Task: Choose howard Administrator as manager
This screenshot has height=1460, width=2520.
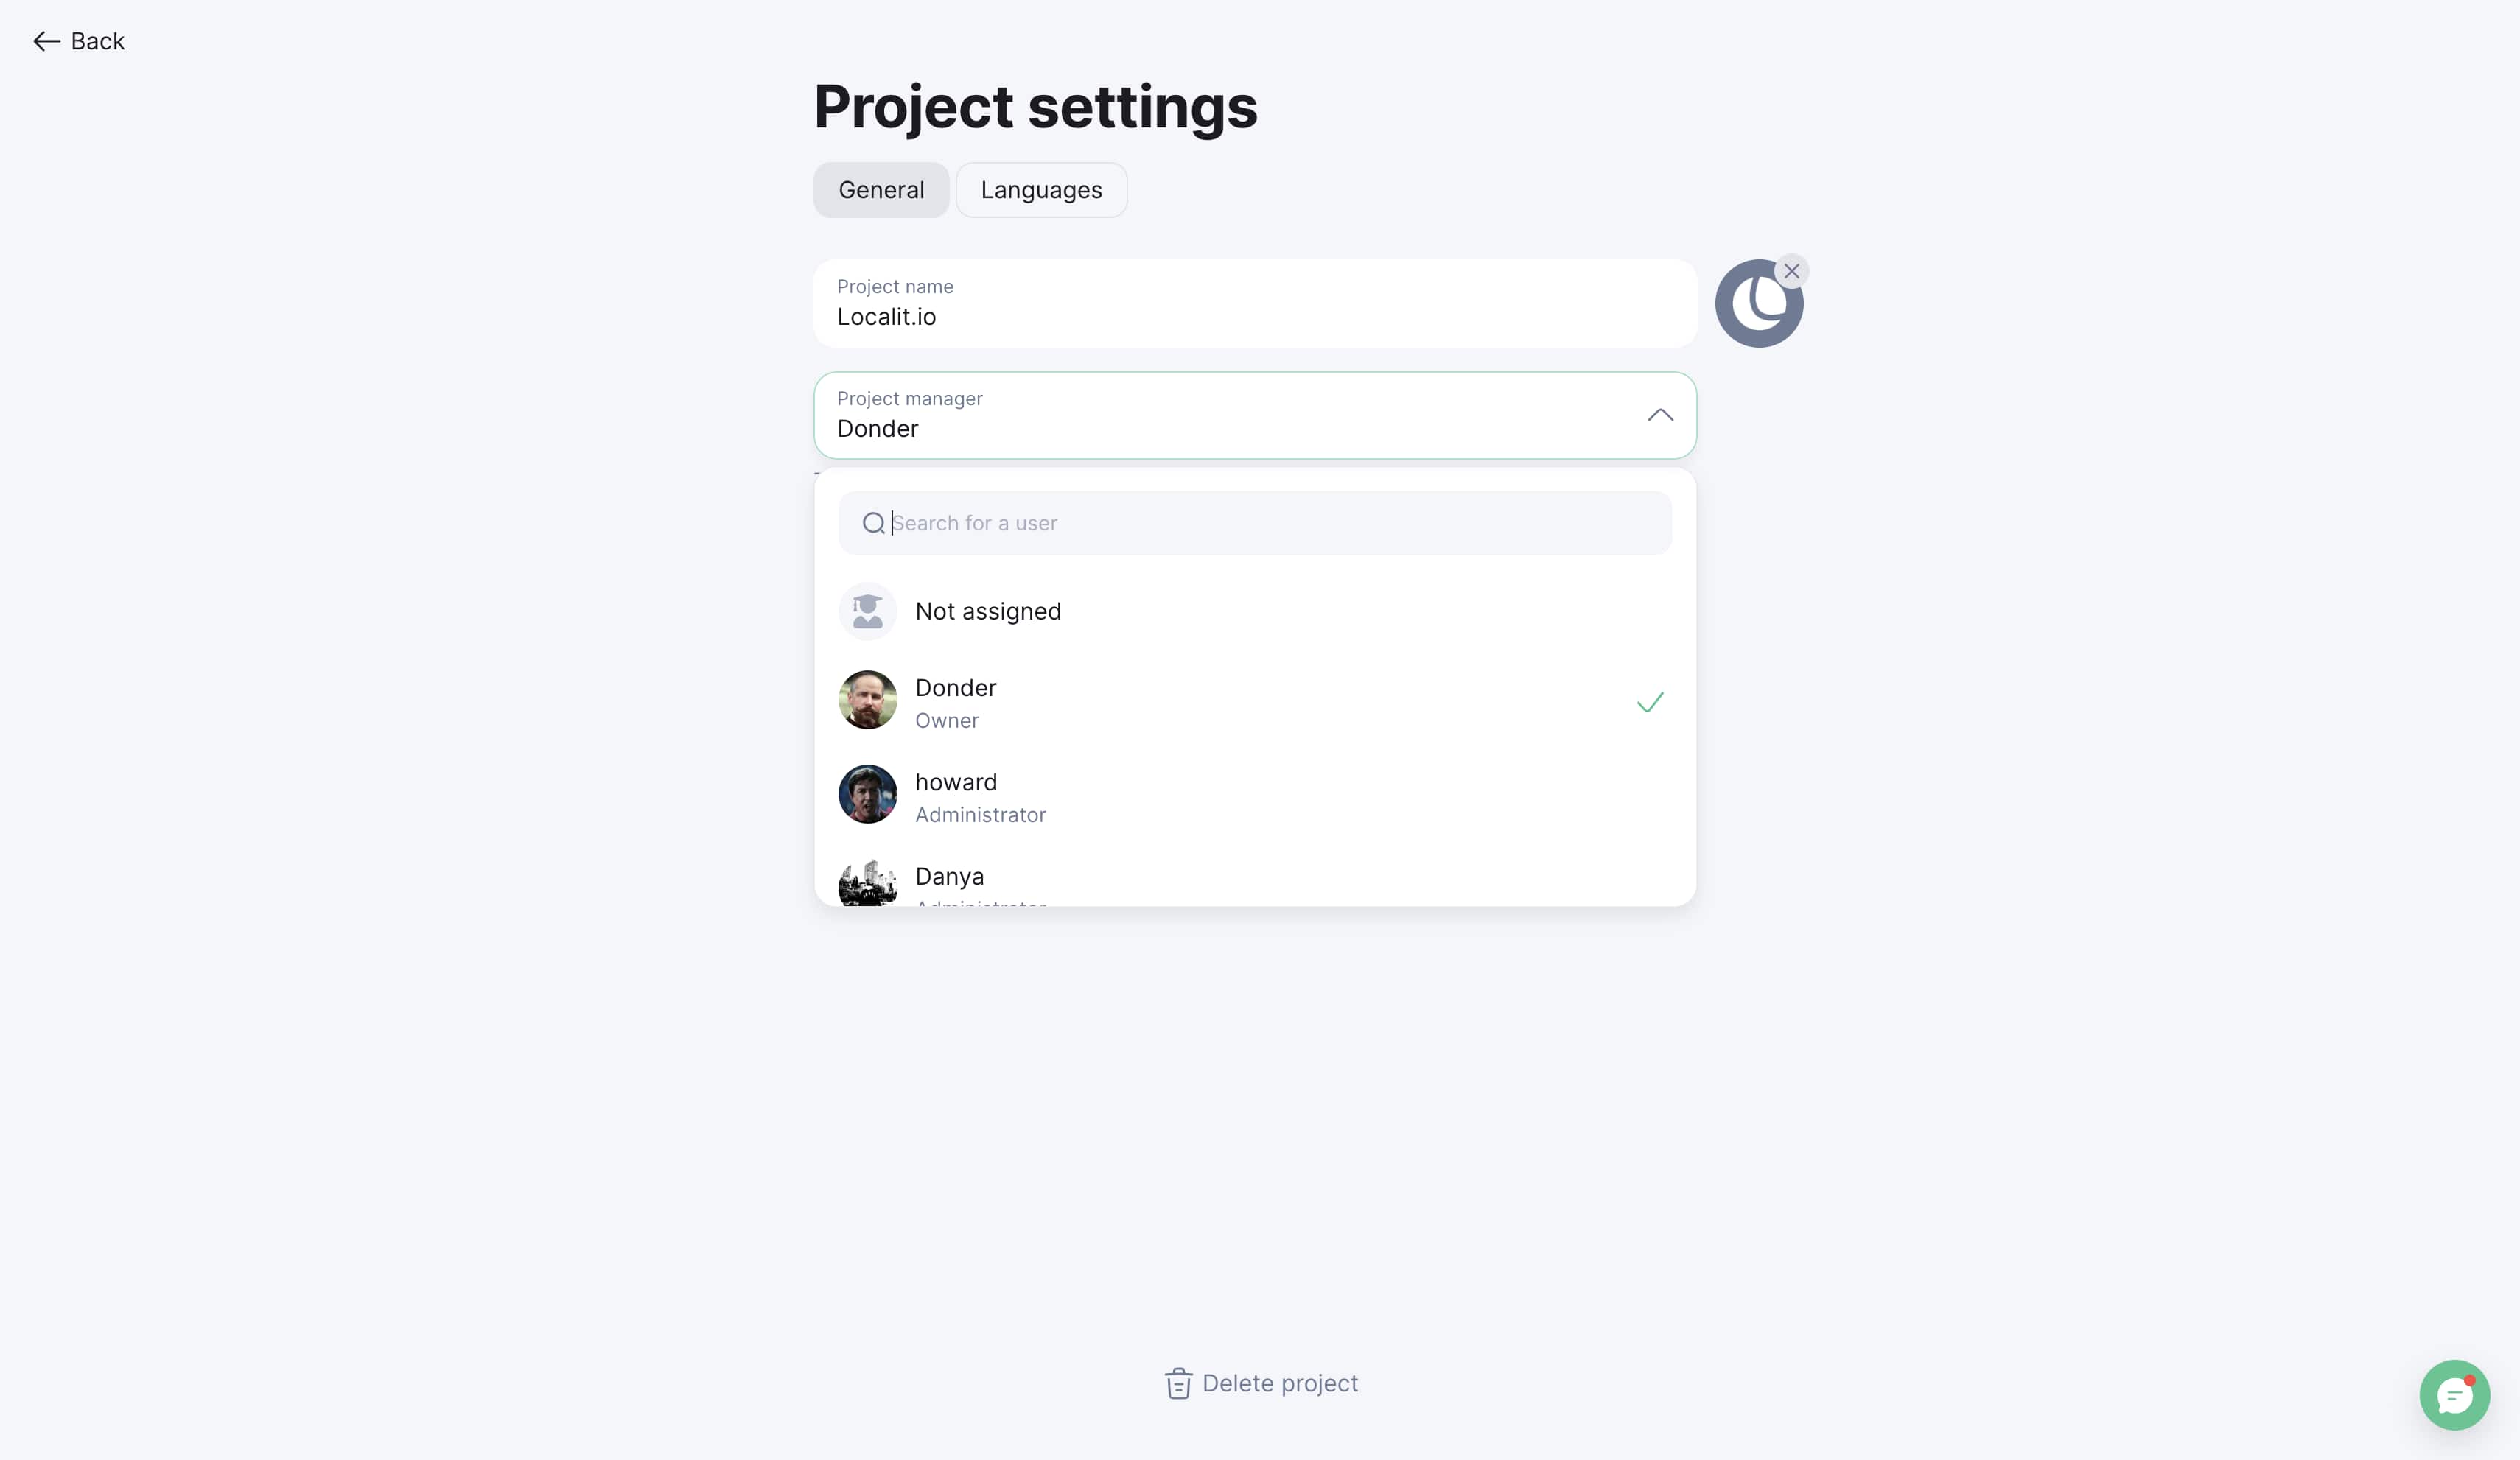Action: pyautogui.click(x=1254, y=796)
